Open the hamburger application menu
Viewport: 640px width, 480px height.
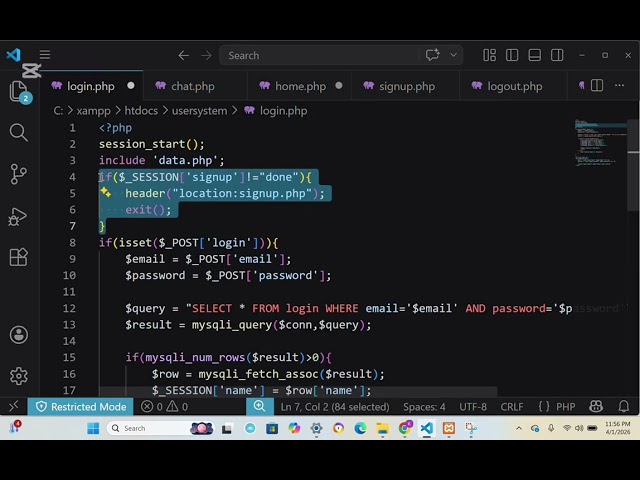45,55
